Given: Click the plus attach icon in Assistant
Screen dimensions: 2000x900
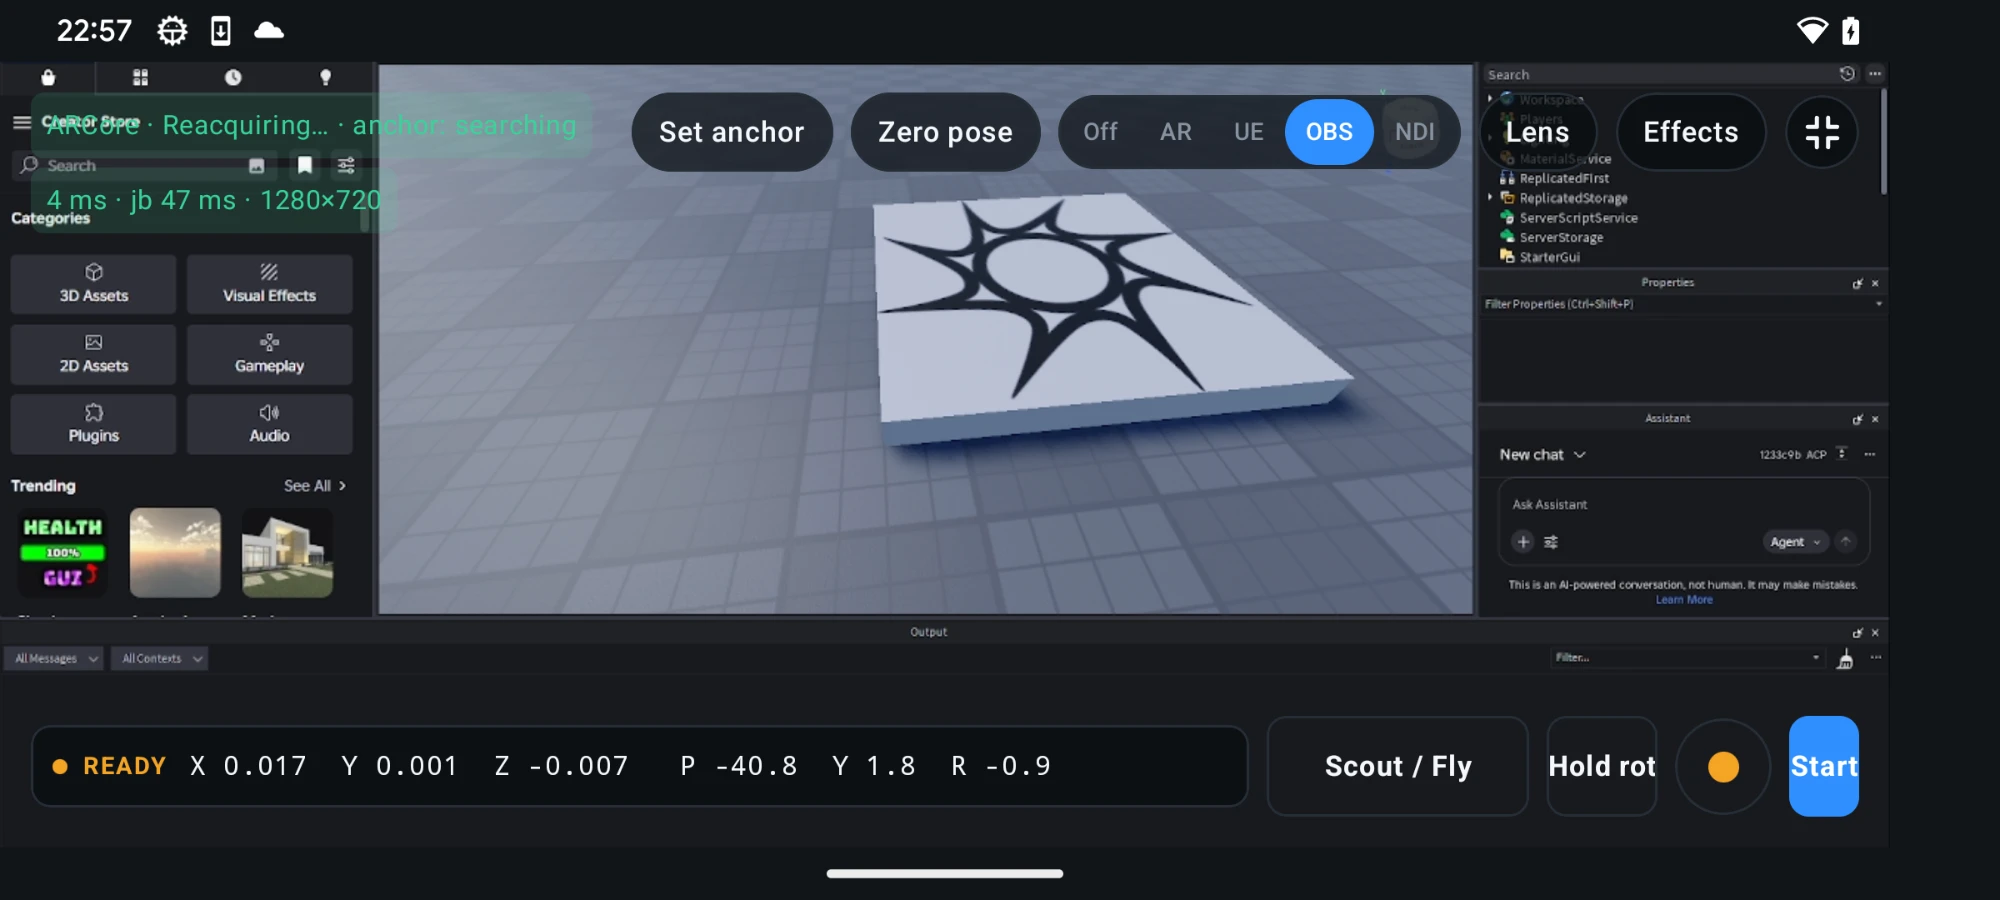Looking at the screenshot, I should [x=1523, y=542].
